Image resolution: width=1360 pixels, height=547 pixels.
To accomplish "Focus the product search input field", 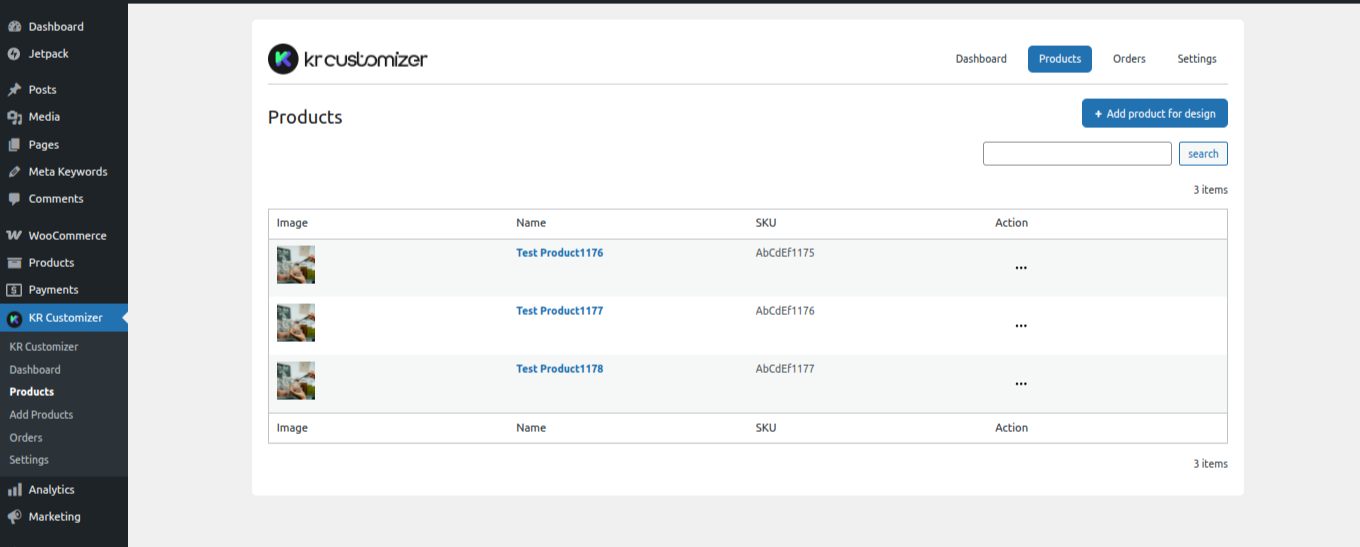I will coord(1076,154).
